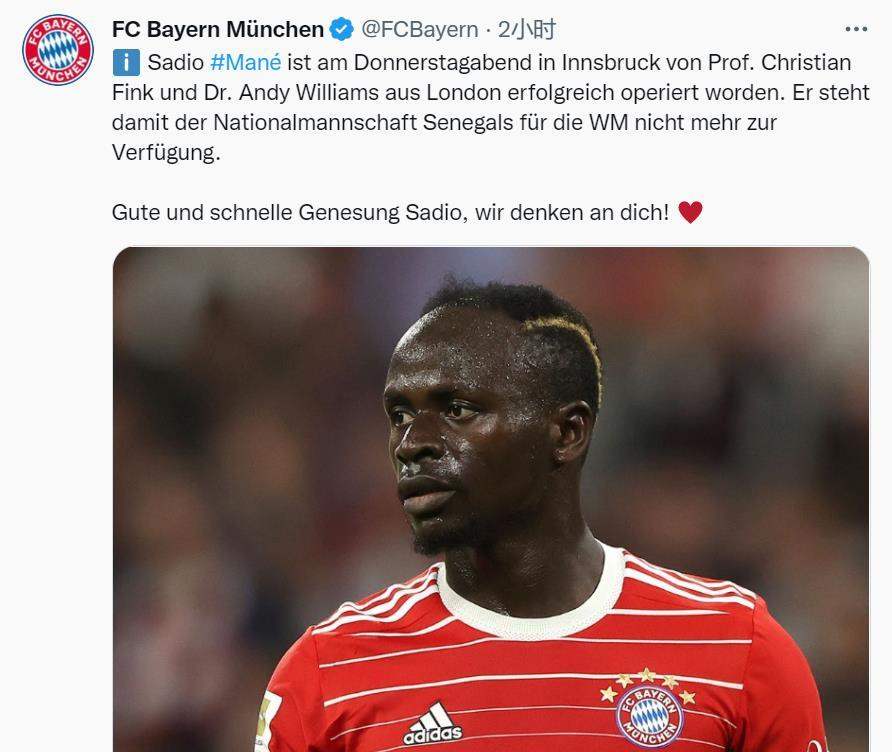892x752 pixels.
Task: Click the FC Bayern München account name
Action: 218,29
